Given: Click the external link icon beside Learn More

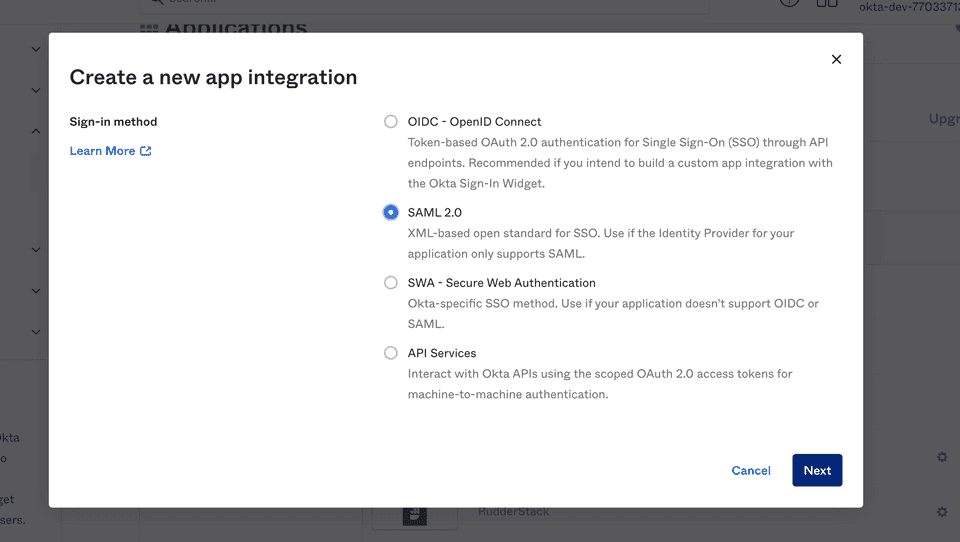Looking at the screenshot, I should [146, 151].
